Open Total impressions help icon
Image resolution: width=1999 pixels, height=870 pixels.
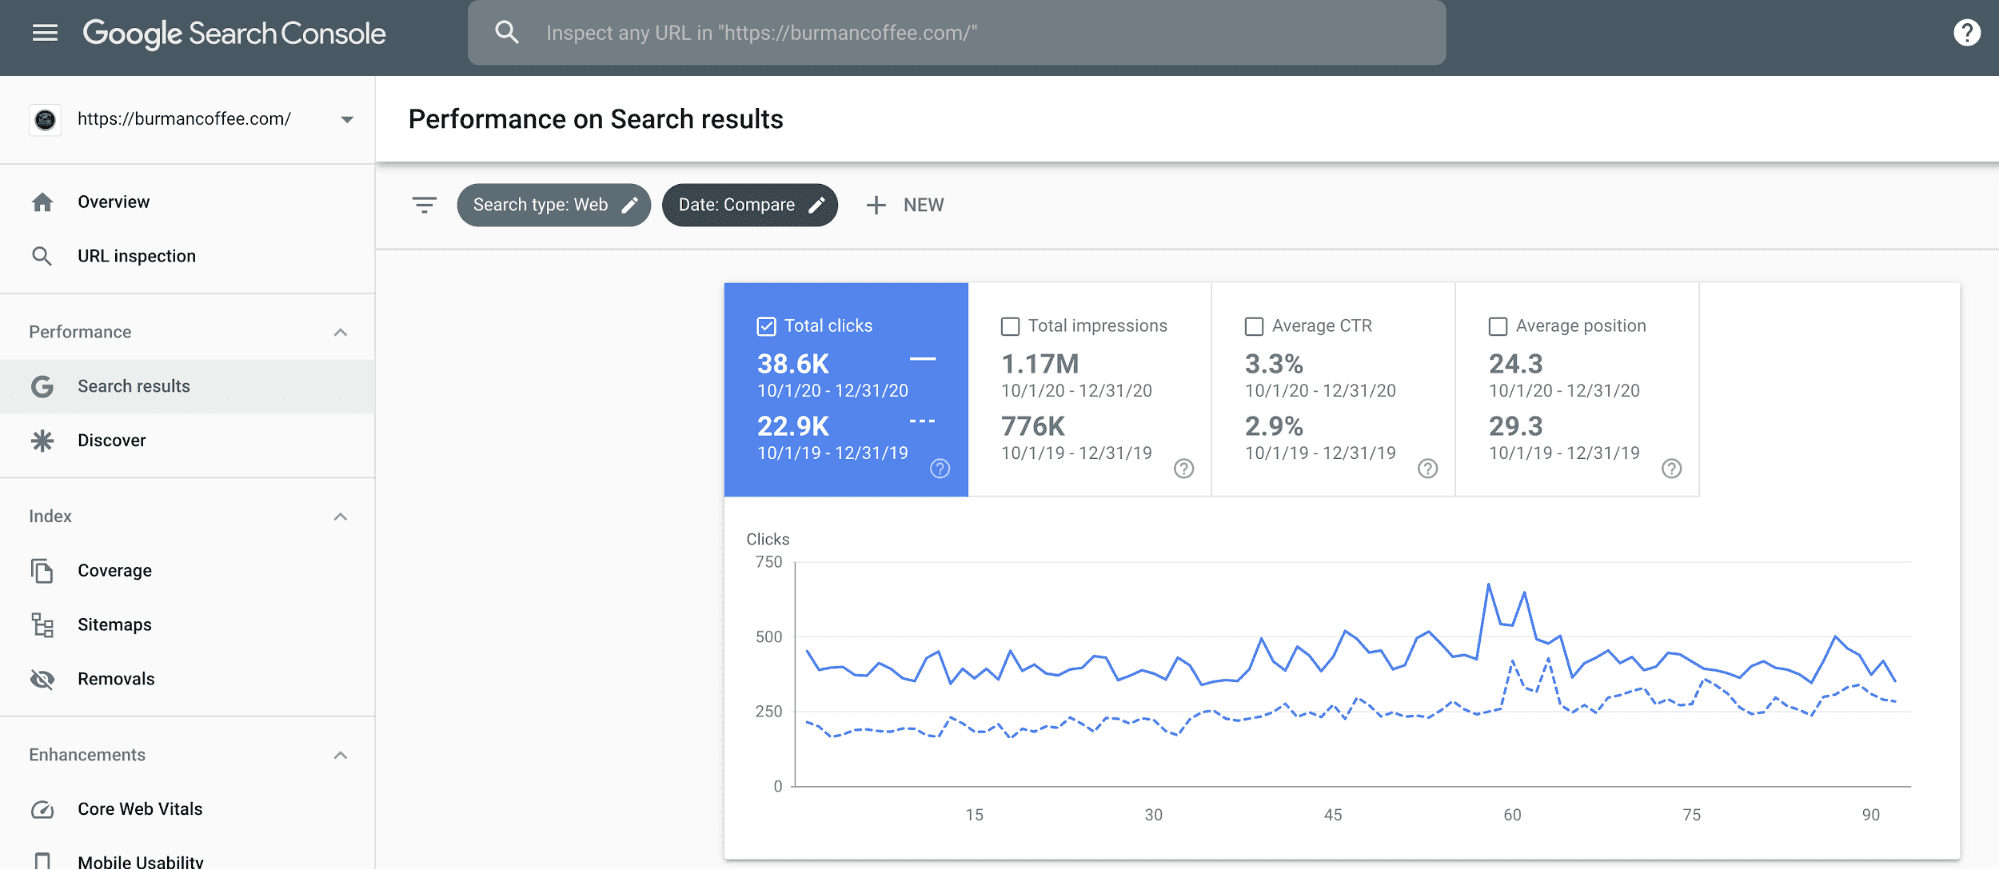click(1184, 468)
